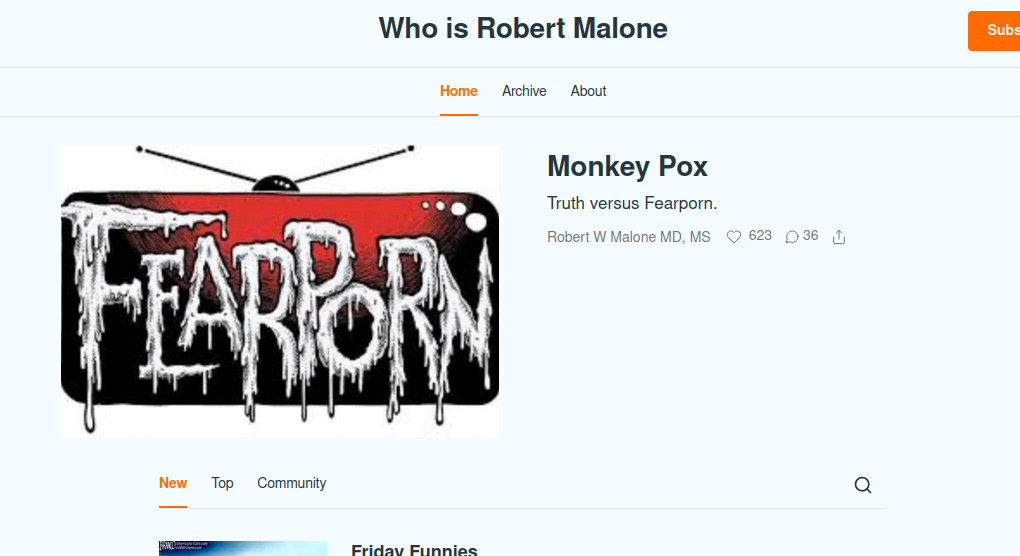The image size is (1020, 556).
Task: Switch to the New posts tab
Action: (173, 483)
